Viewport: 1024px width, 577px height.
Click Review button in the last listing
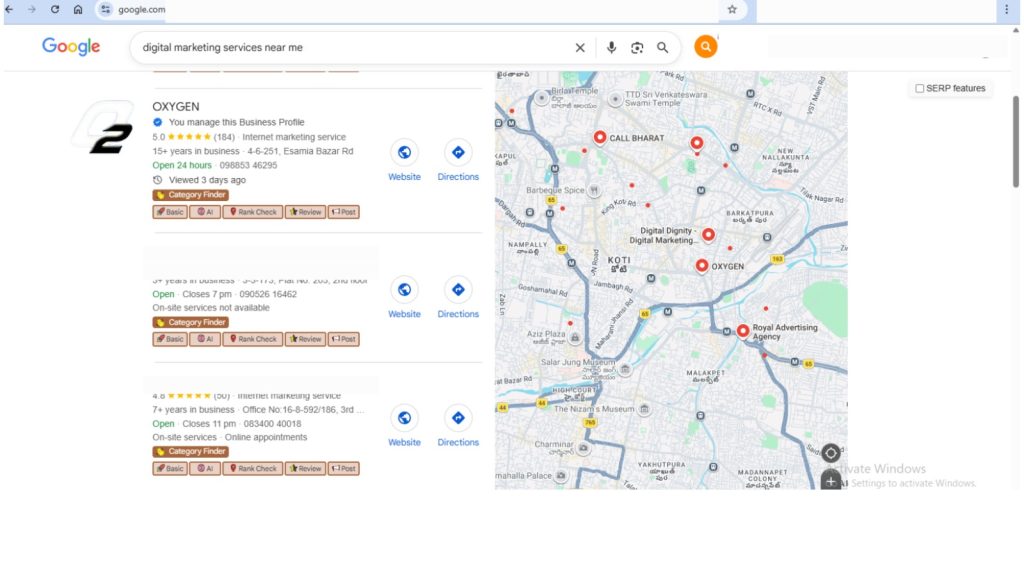tap(304, 468)
